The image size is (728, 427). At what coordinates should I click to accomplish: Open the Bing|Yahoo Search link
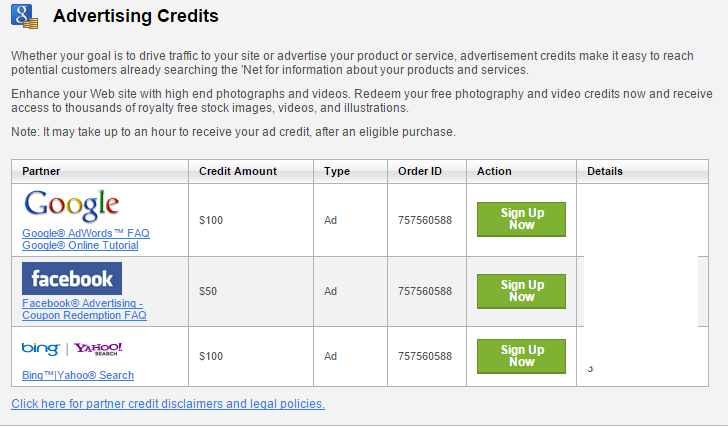tap(78, 375)
